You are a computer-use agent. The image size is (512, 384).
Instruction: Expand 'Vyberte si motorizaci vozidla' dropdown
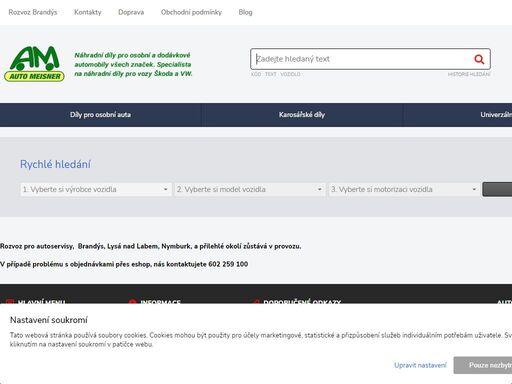404,189
